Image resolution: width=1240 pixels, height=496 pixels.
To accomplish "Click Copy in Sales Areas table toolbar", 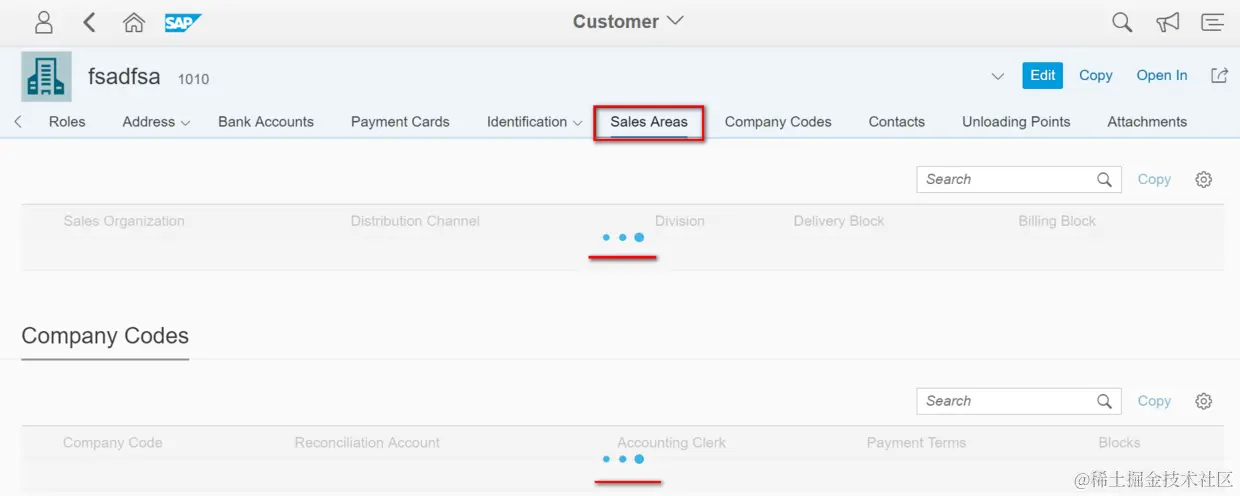I will [1154, 180].
